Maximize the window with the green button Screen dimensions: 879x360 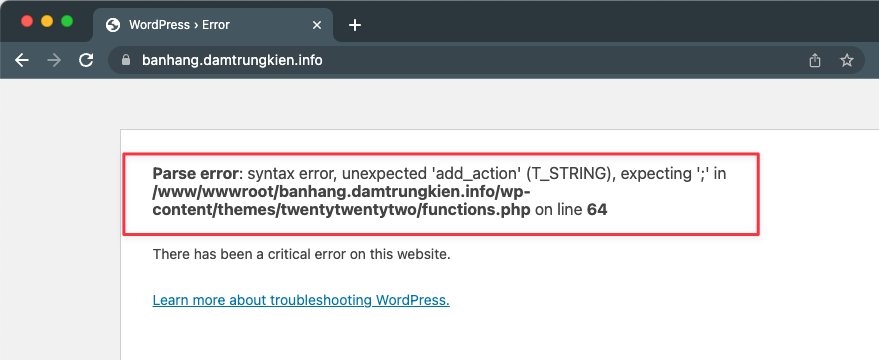(67, 21)
